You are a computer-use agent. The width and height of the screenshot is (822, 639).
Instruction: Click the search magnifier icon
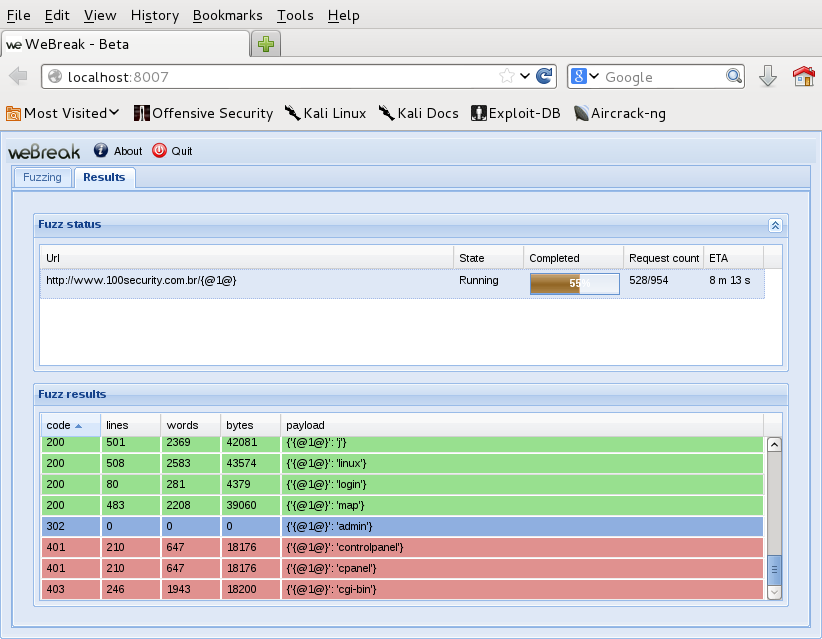click(x=734, y=77)
